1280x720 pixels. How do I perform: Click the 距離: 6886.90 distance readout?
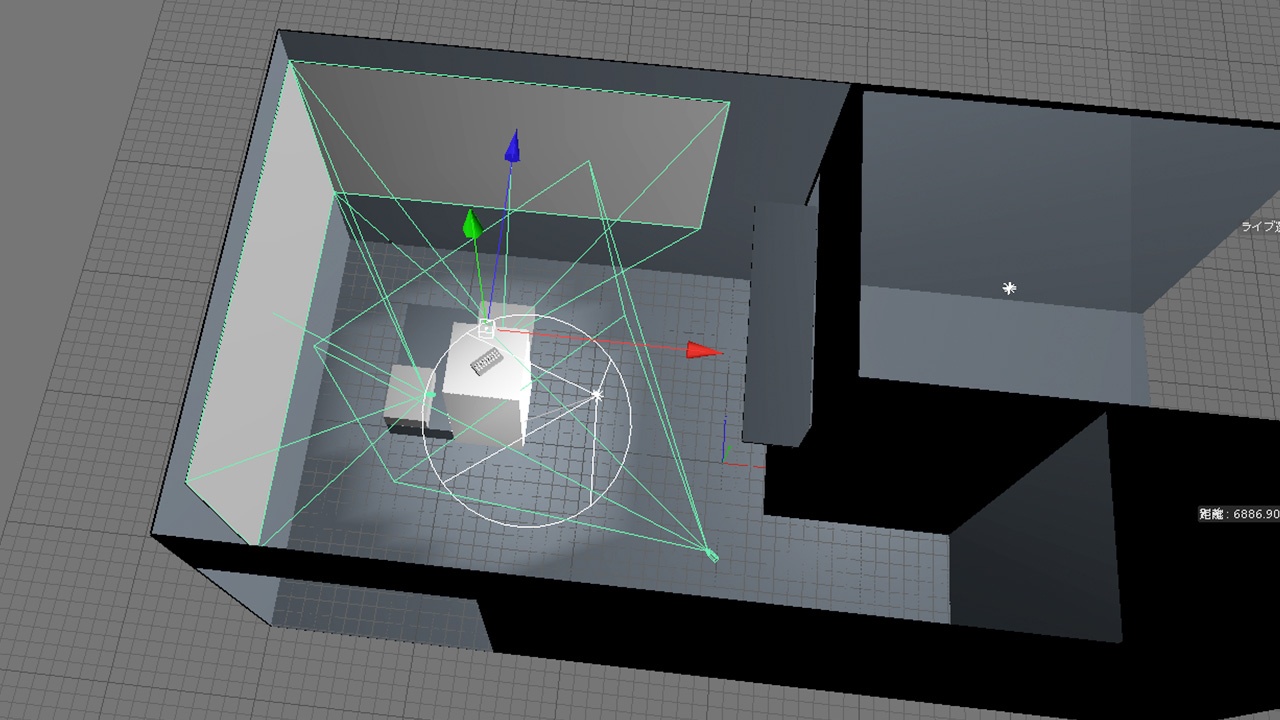(1239, 513)
